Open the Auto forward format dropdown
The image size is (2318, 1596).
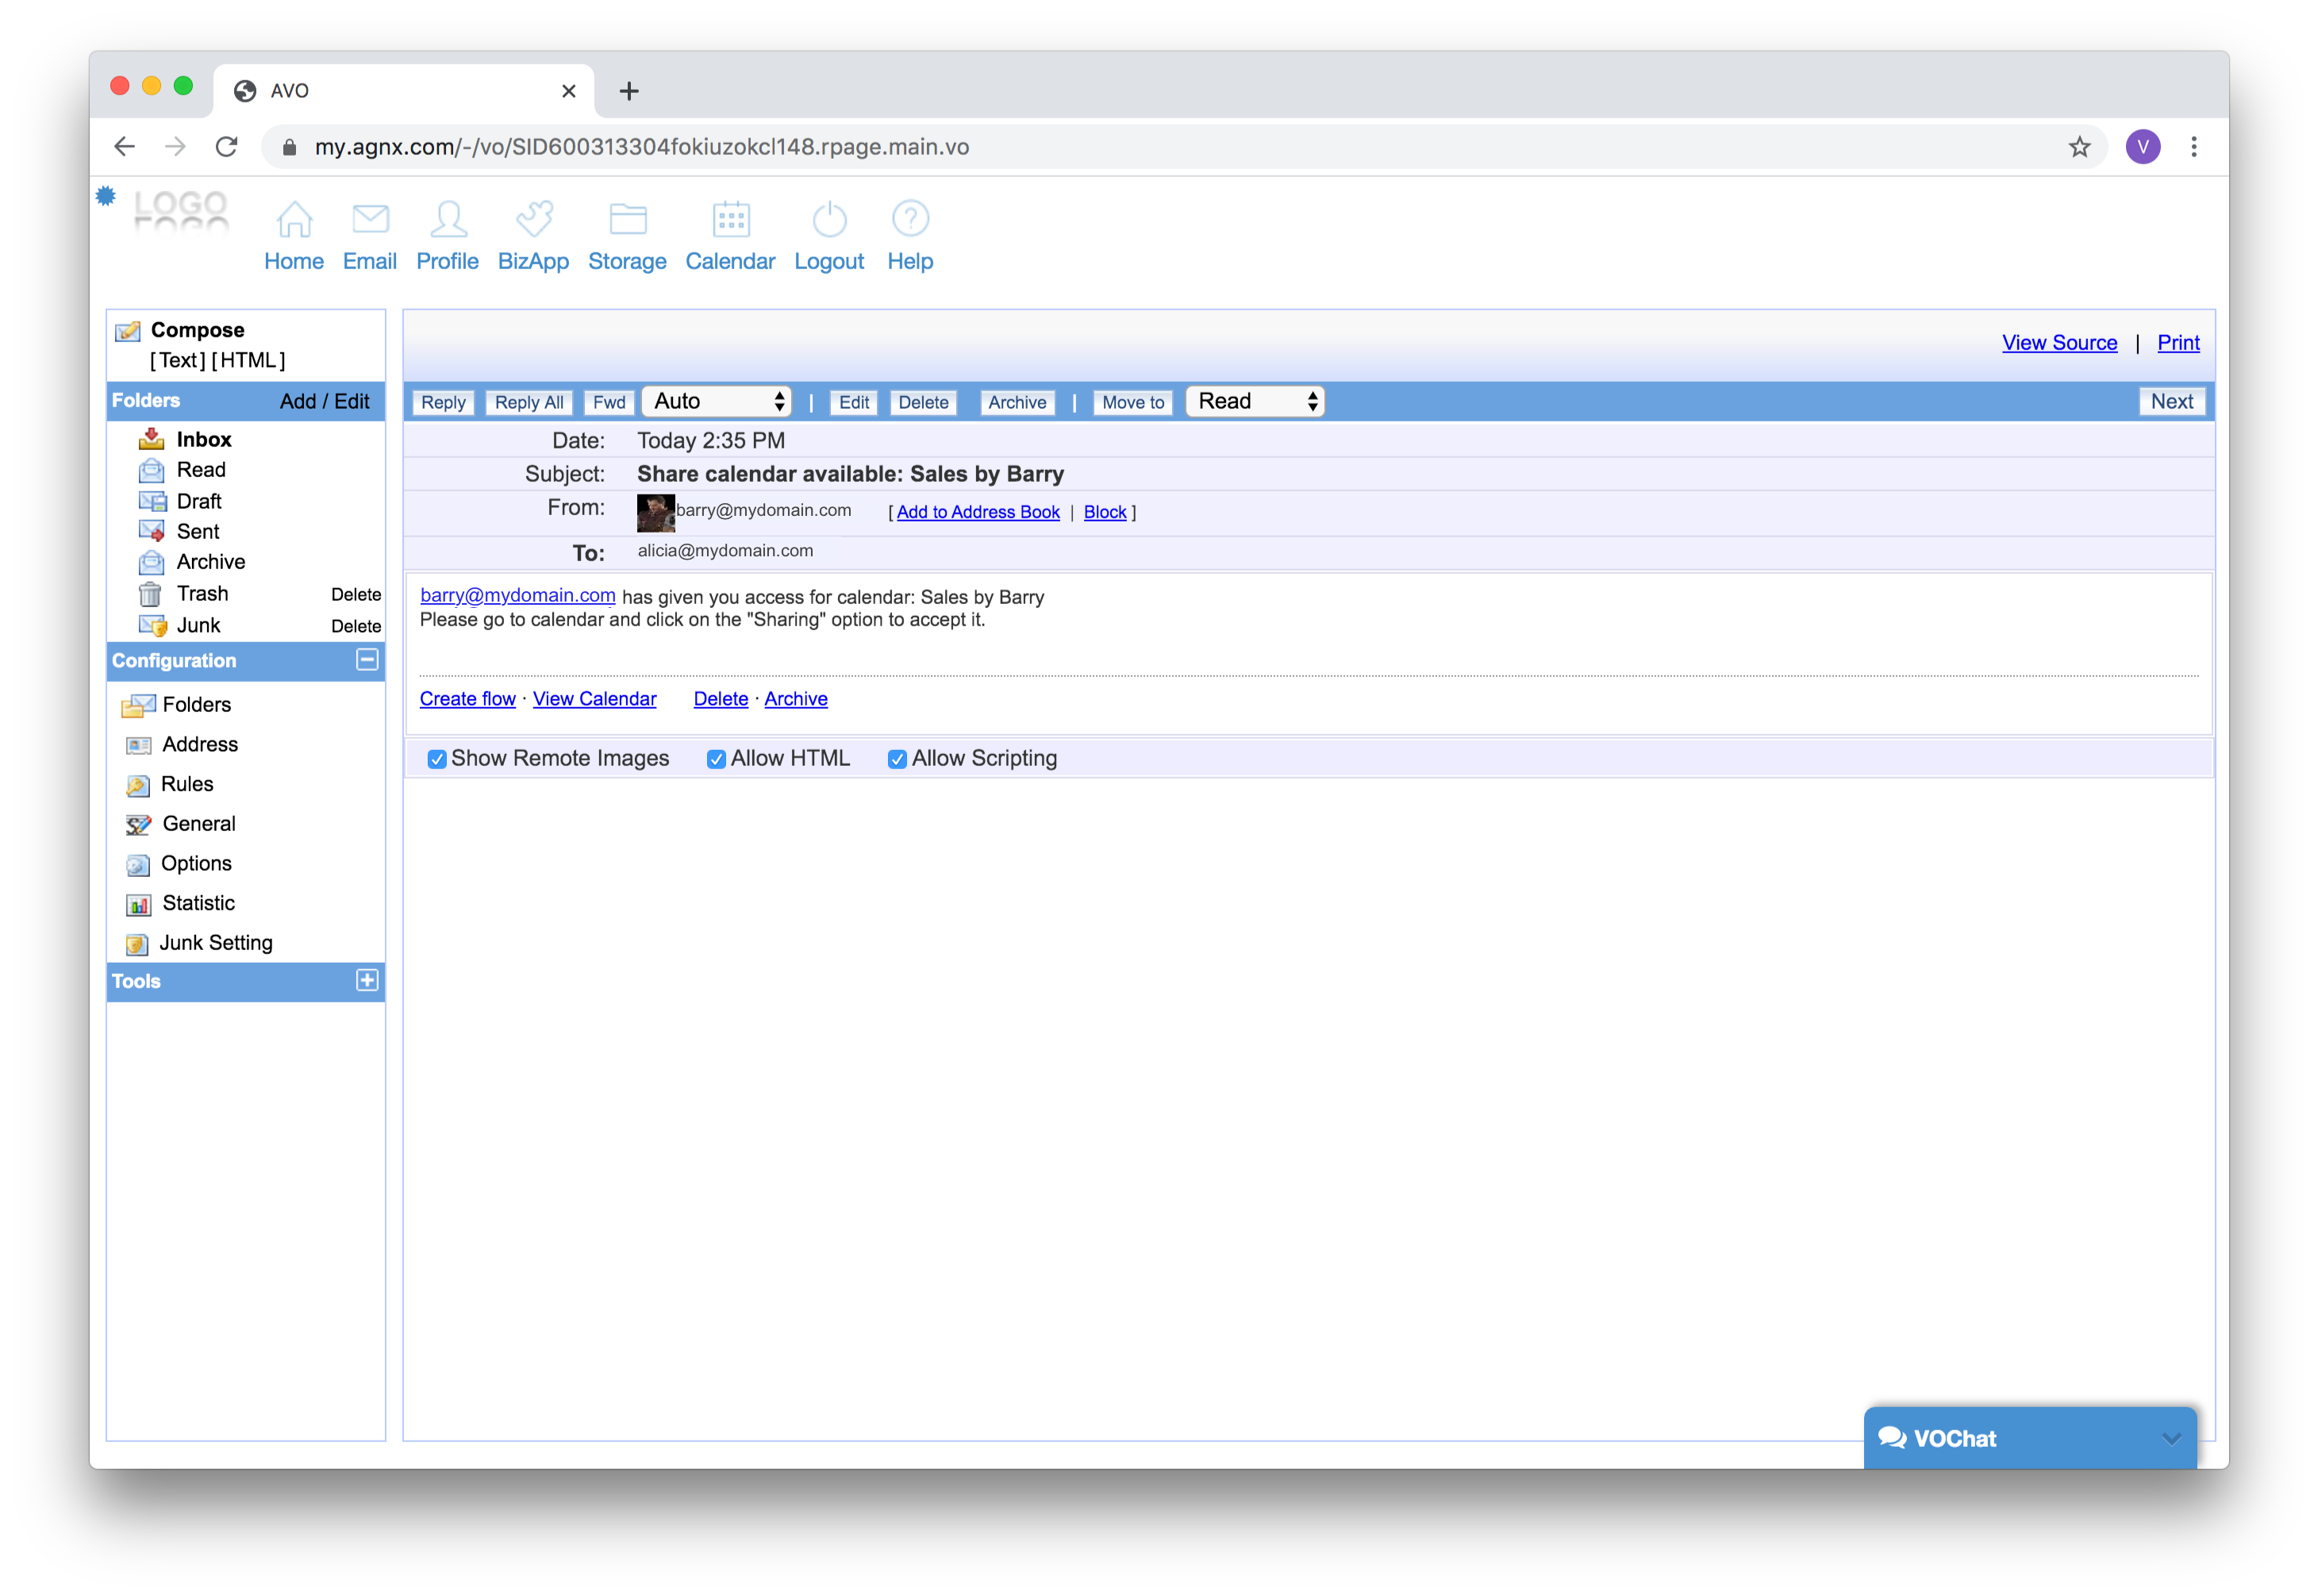718,401
